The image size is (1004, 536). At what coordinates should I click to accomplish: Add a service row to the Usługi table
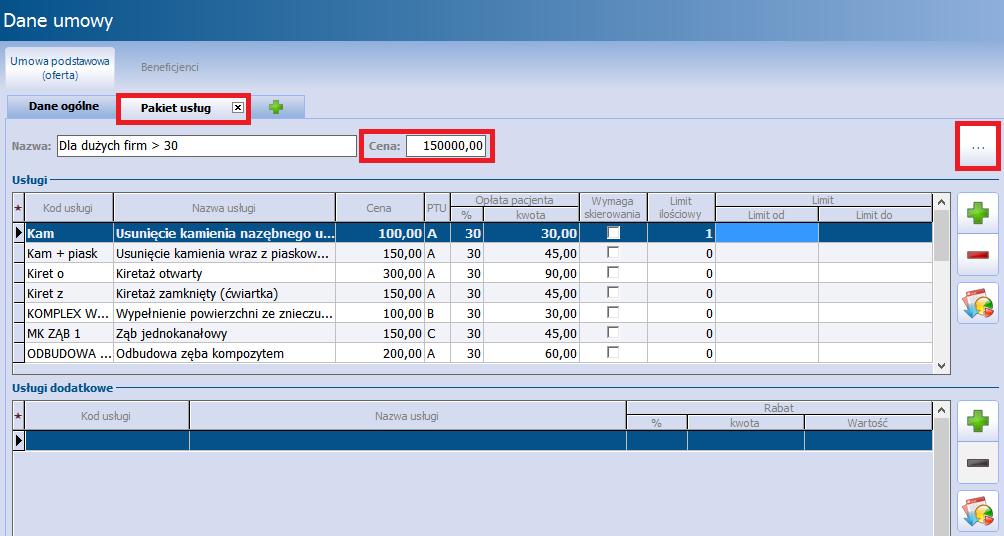978,212
